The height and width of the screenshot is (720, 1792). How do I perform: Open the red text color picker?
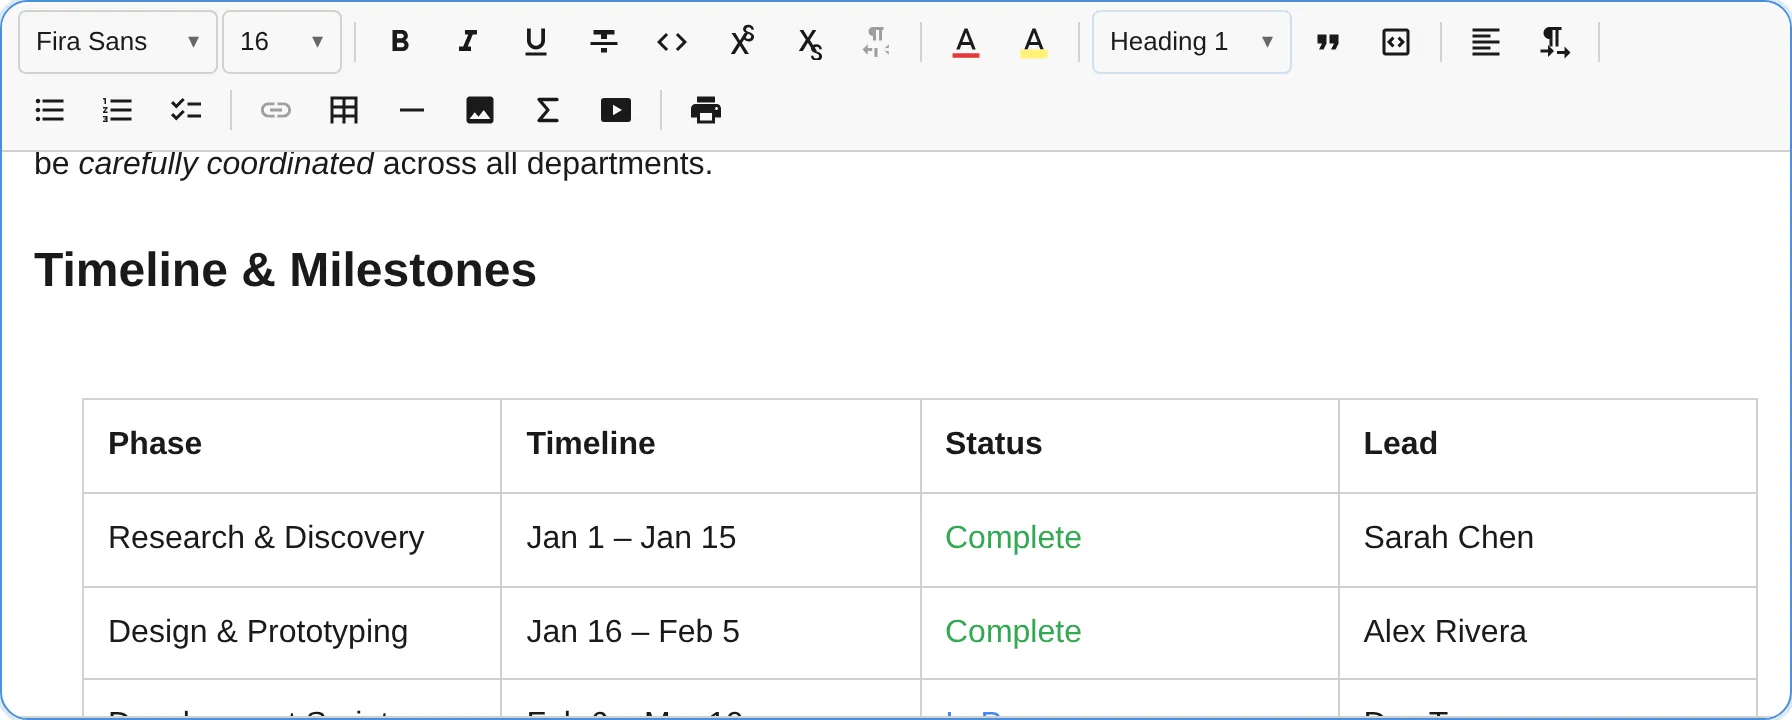point(966,42)
